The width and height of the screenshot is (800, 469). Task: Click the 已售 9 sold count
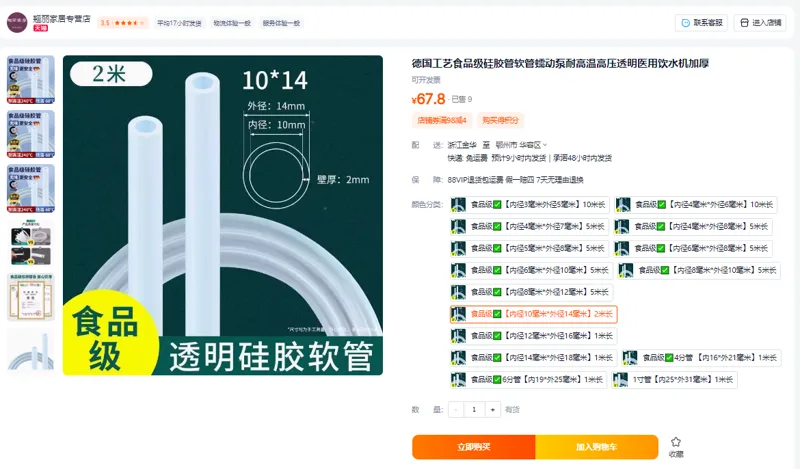462,99
